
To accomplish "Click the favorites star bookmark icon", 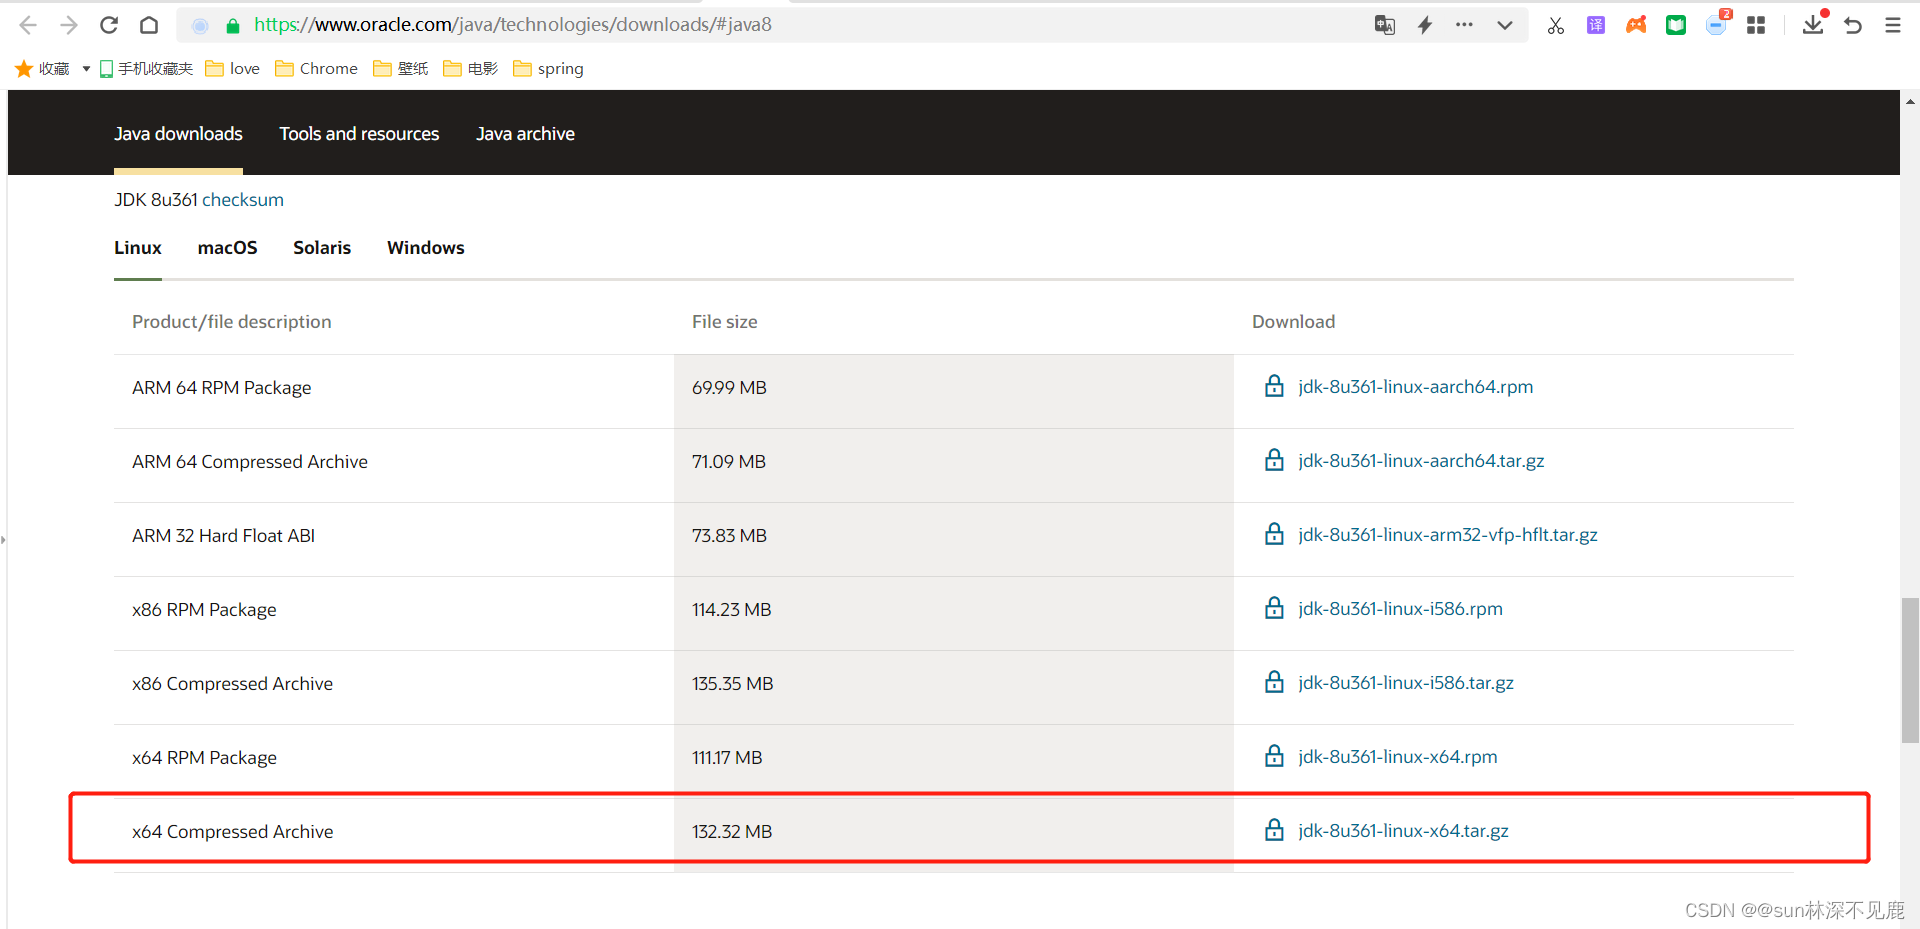I will click(24, 68).
